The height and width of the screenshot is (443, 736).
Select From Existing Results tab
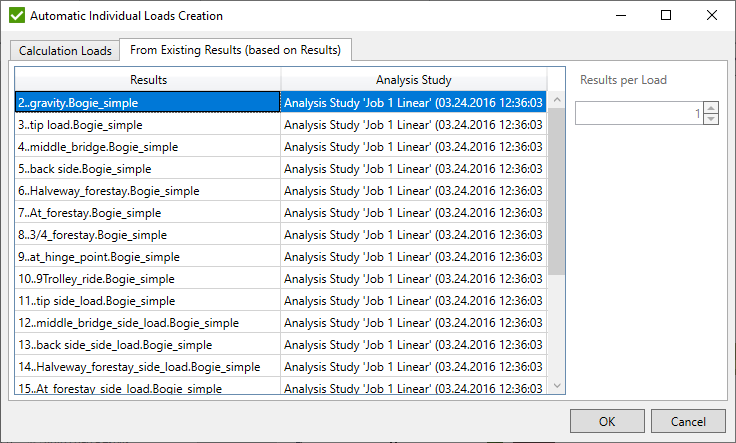point(236,50)
